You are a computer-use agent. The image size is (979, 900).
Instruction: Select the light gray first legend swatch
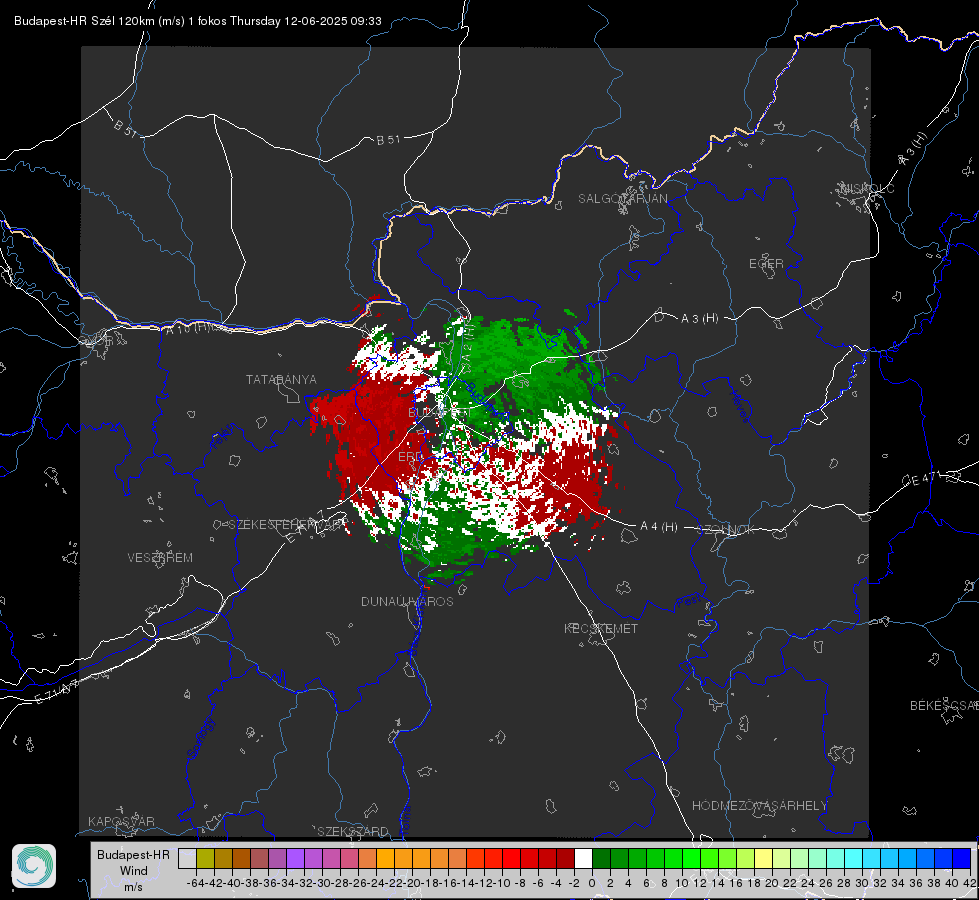point(187,859)
